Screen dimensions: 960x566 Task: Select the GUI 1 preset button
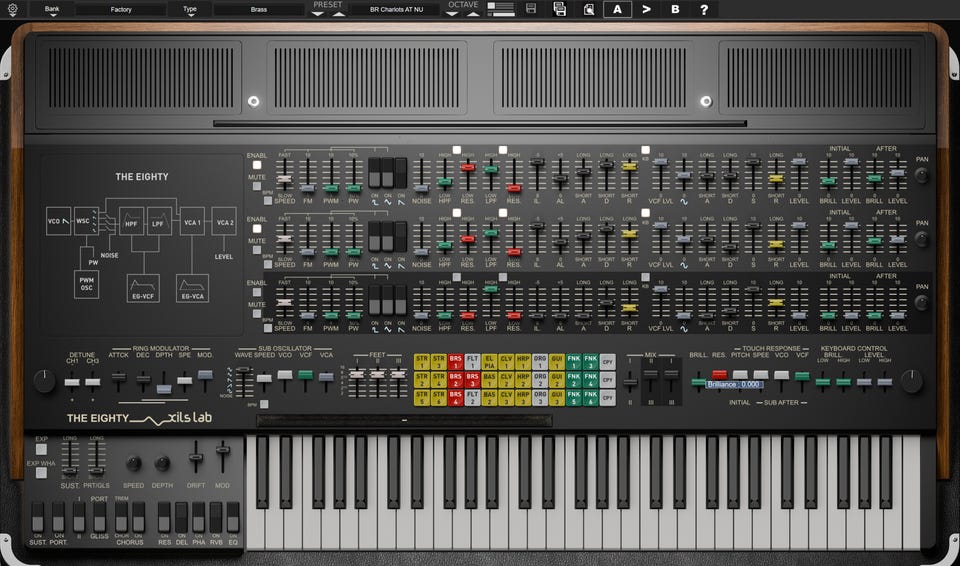point(557,361)
